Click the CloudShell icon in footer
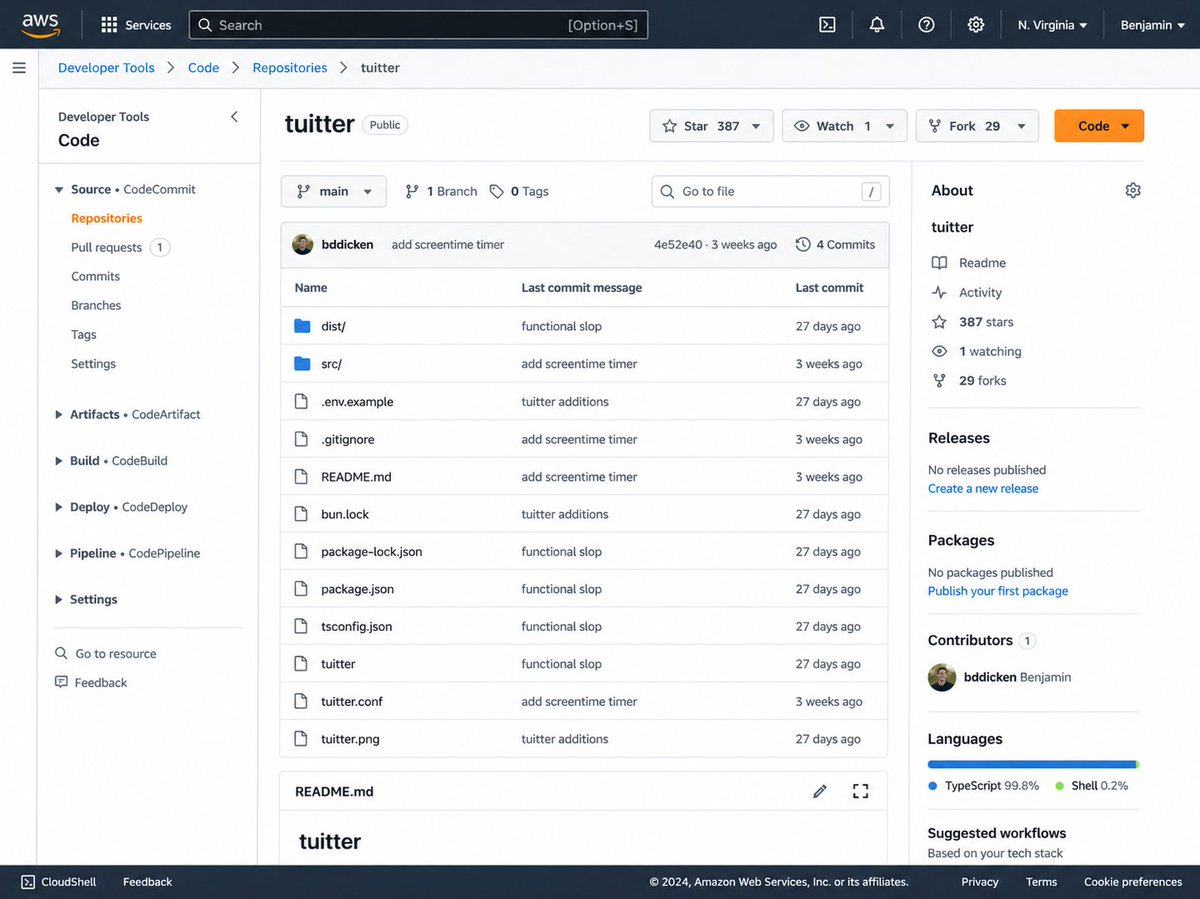The width and height of the screenshot is (1200, 899). (28, 882)
